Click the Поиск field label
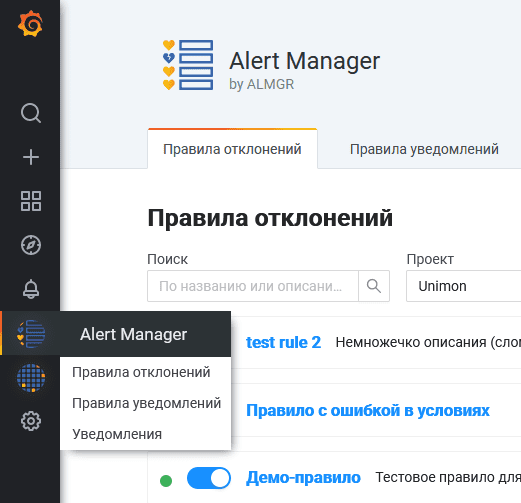This screenshot has width=521, height=503. tap(167, 259)
